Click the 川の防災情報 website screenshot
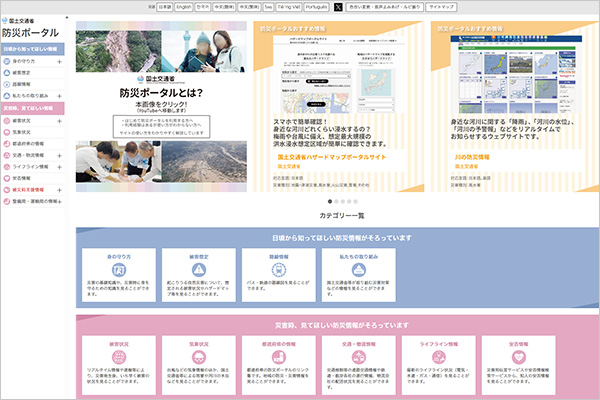Screen dimensions: 600x400 tap(516, 74)
